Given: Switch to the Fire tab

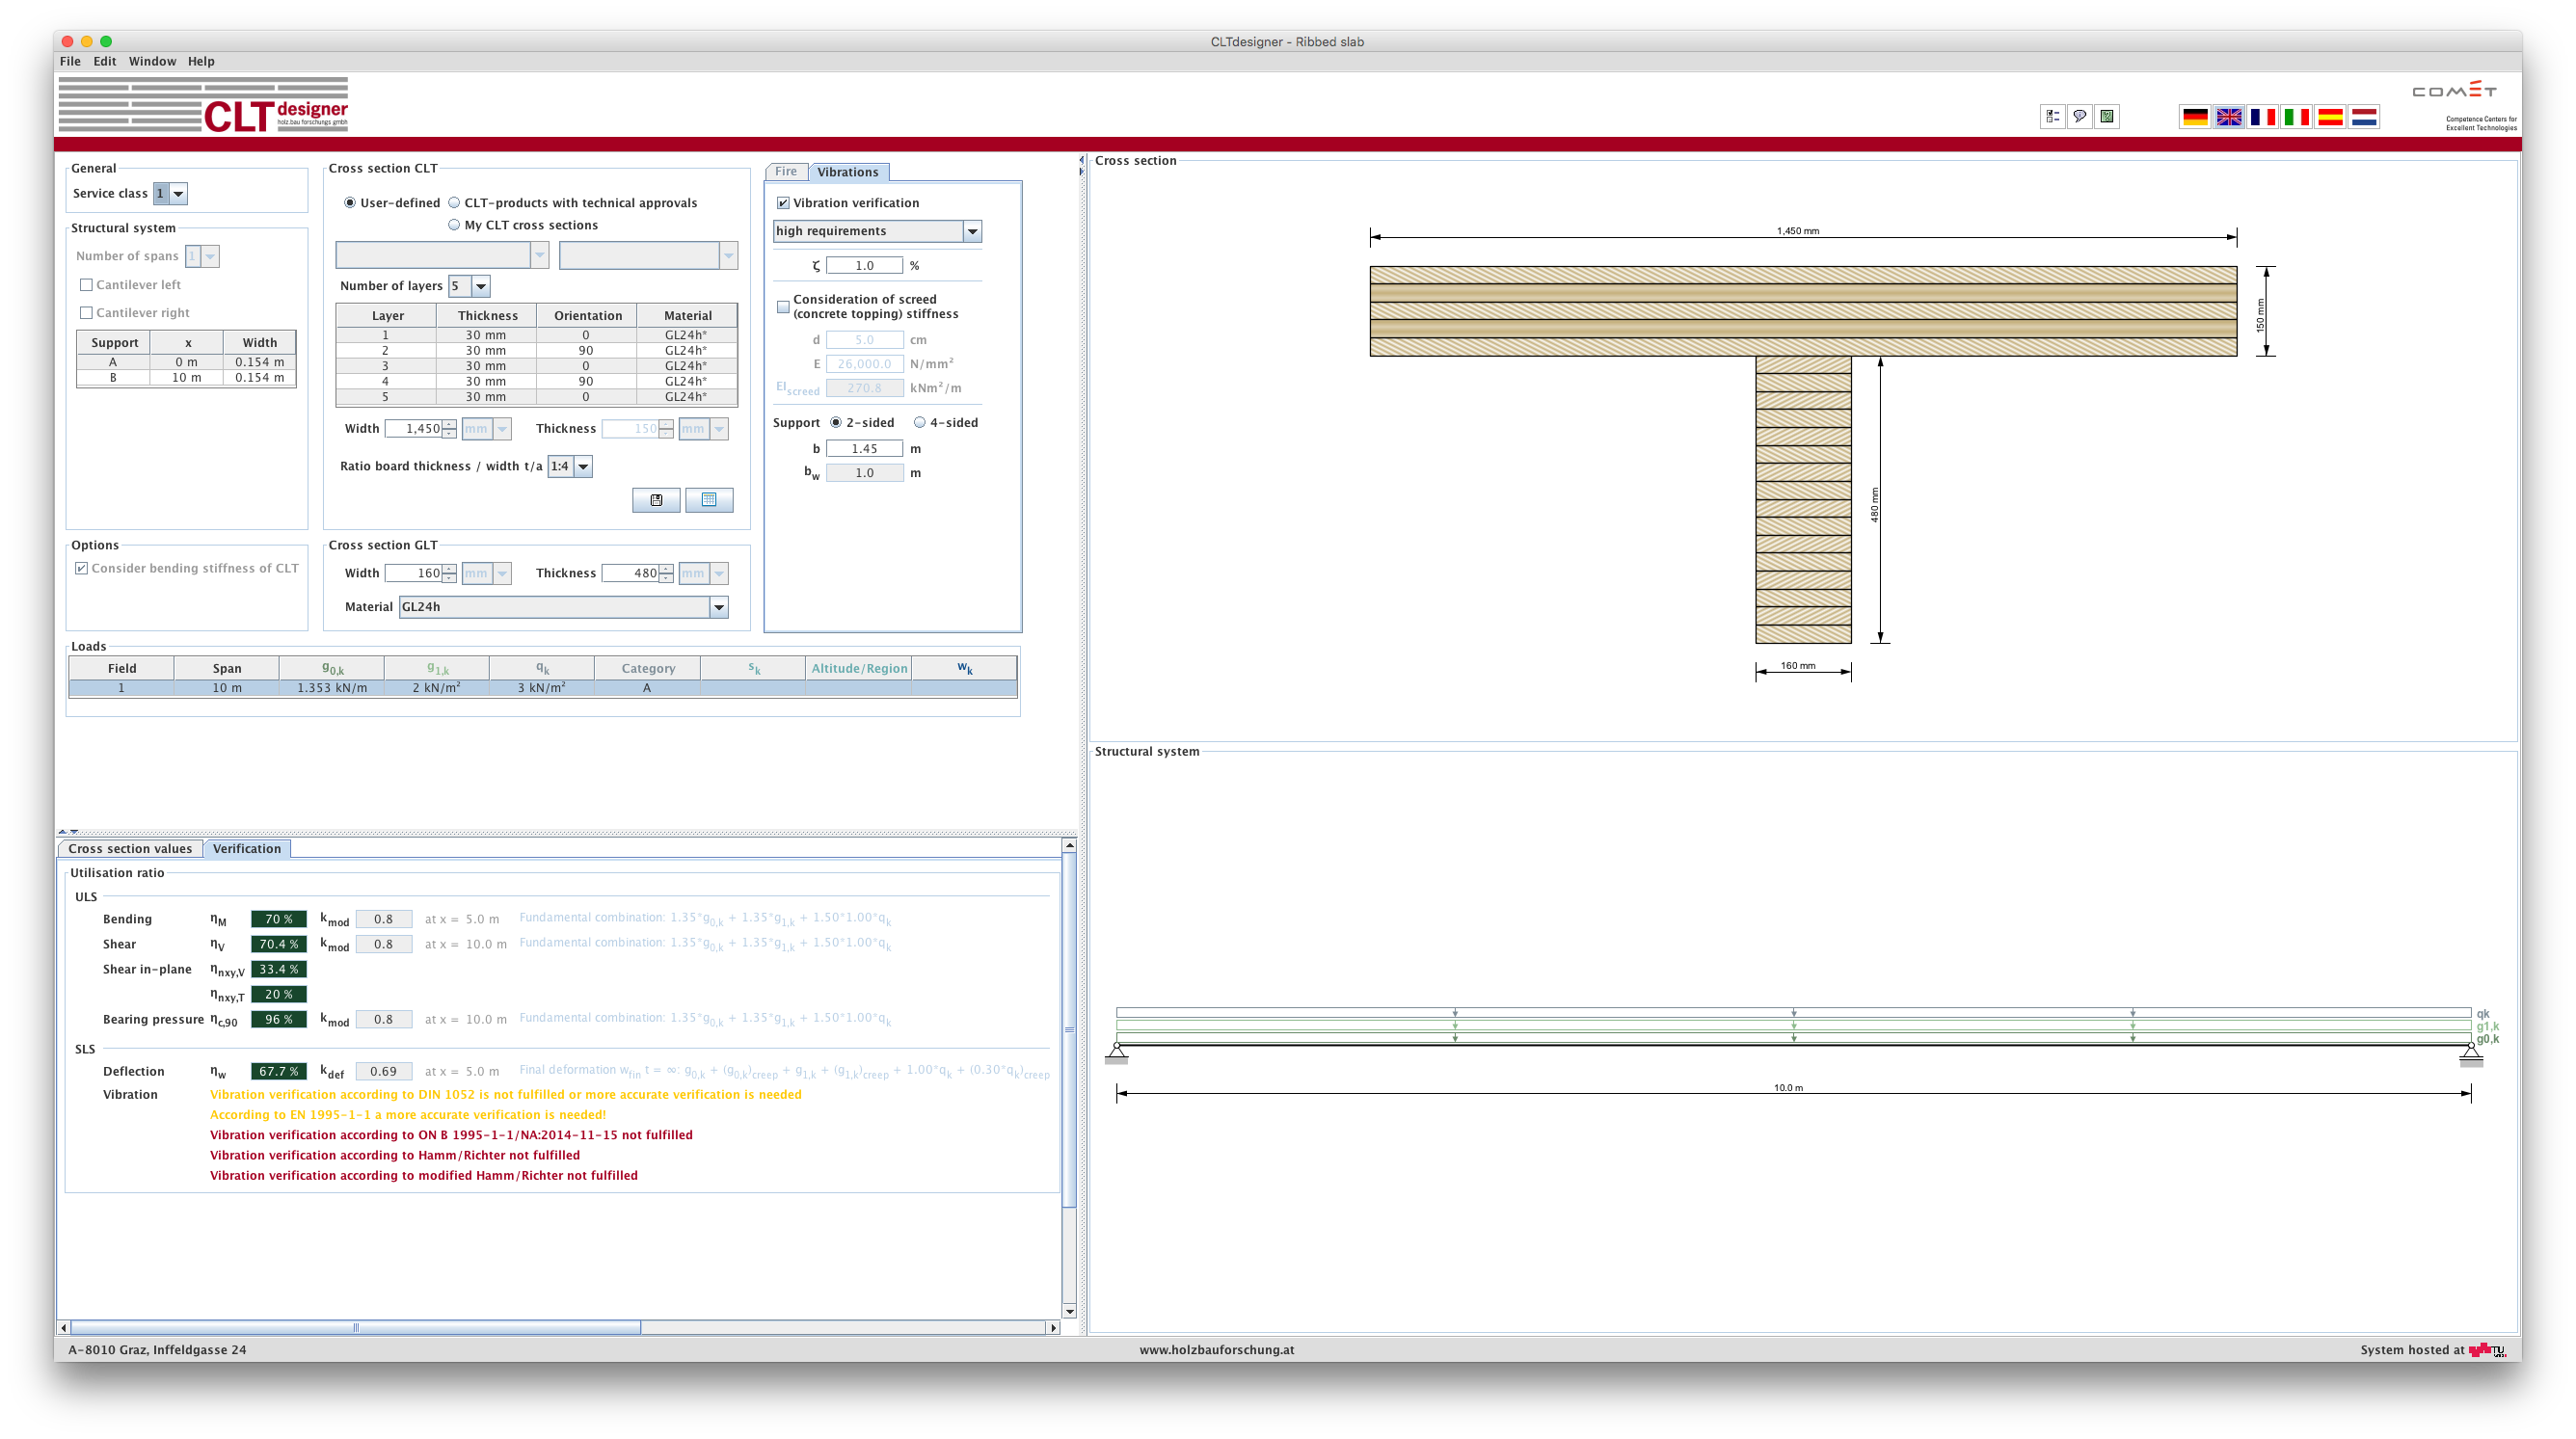Looking at the screenshot, I should click(786, 172).
